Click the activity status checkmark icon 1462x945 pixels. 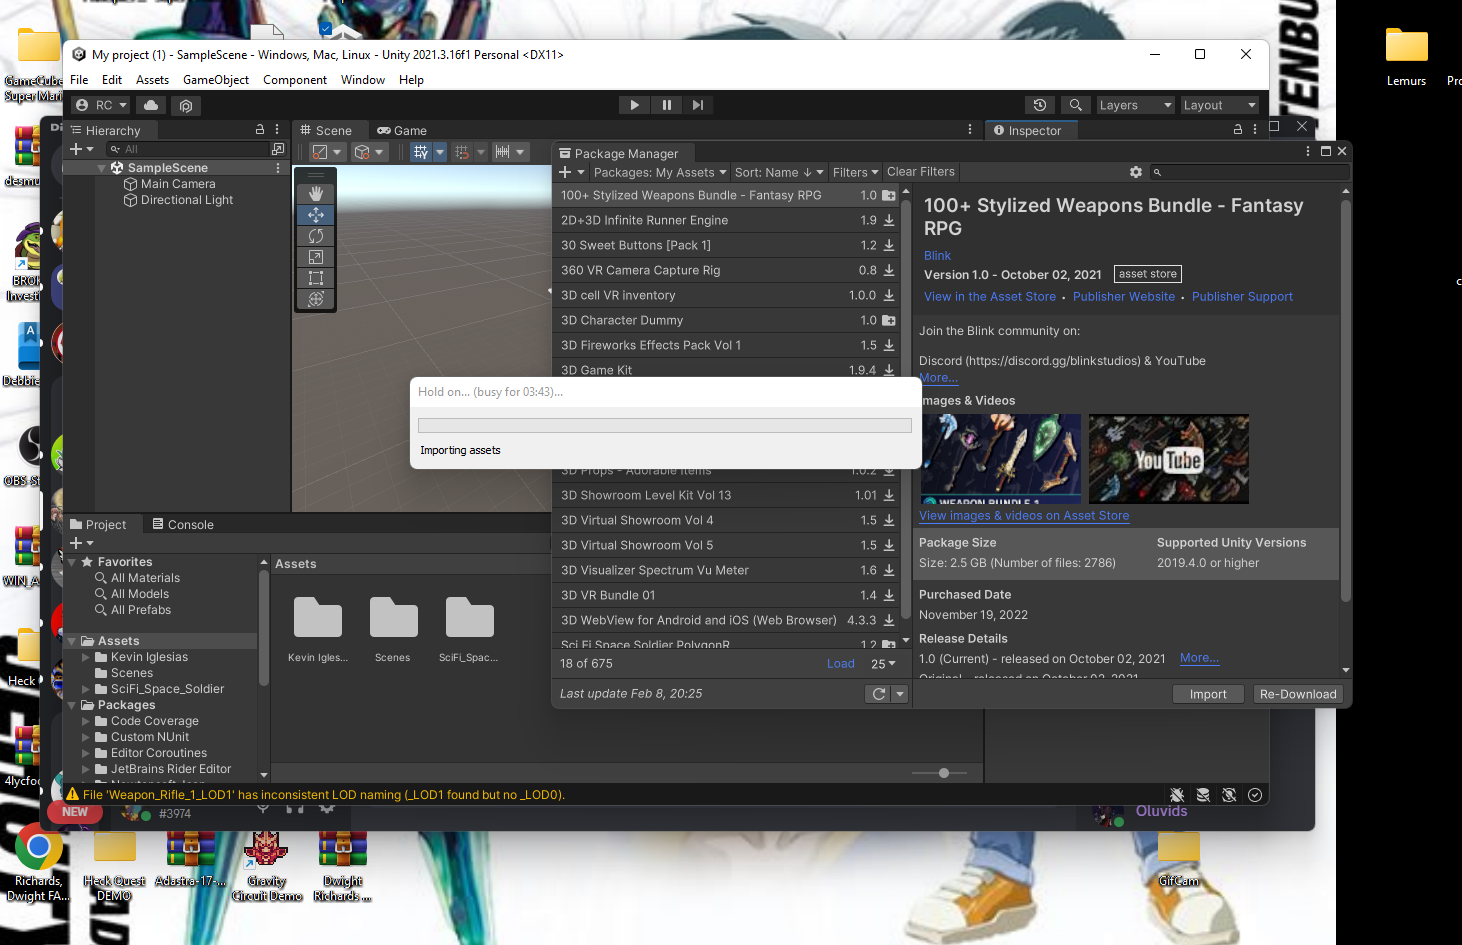click(1255, 795)
